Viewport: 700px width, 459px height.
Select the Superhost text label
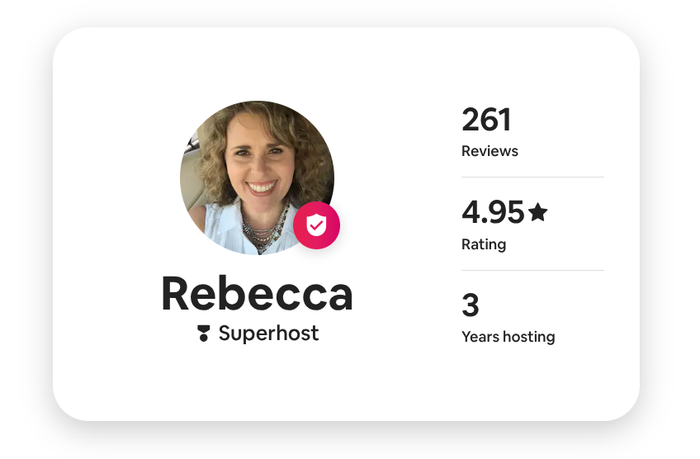tap(268, 334)
